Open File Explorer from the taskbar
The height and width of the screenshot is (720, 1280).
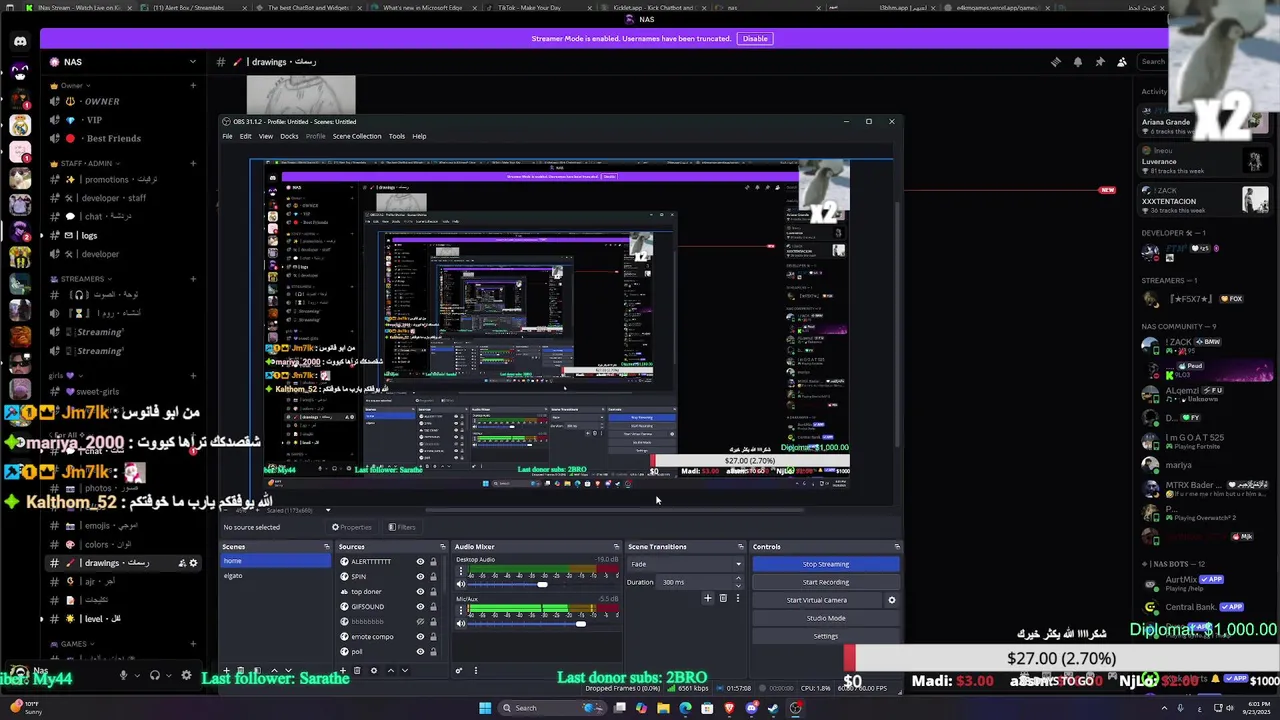click(663, 708)
